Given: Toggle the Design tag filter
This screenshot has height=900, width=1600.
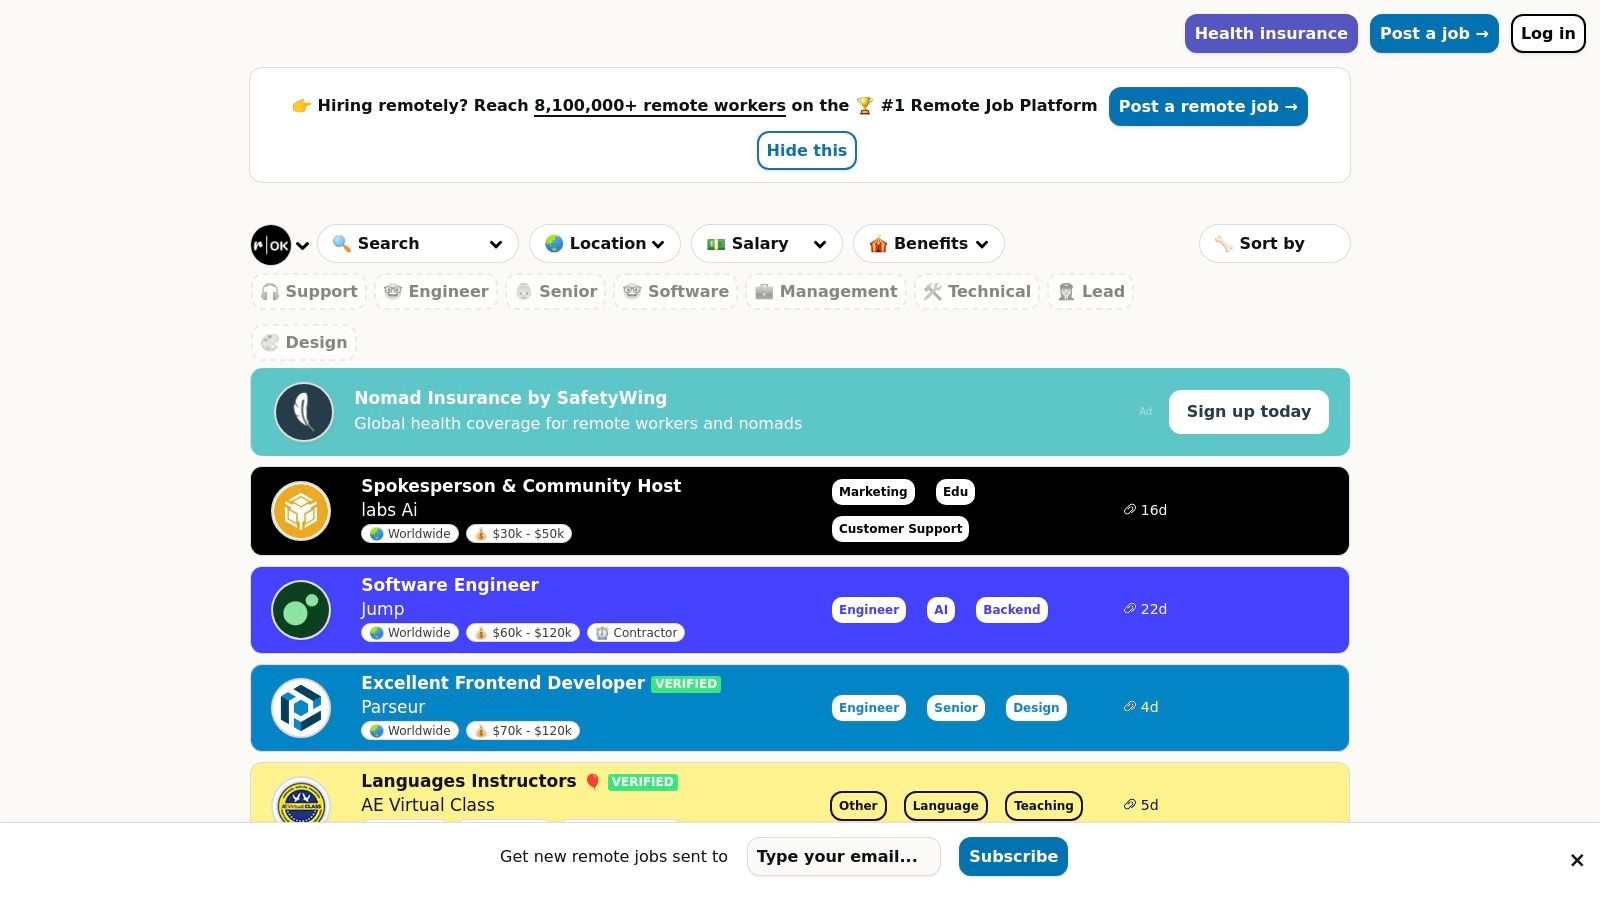Looking at the screenshot, I should [304, 343].
